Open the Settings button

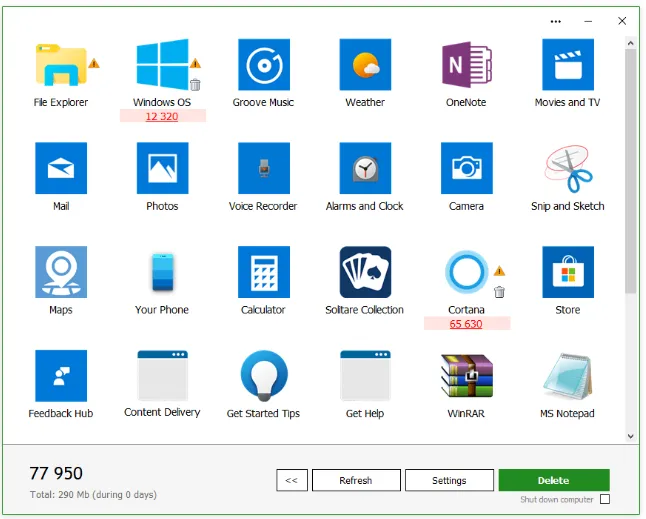pyautogui.click(x=449, y=480)
